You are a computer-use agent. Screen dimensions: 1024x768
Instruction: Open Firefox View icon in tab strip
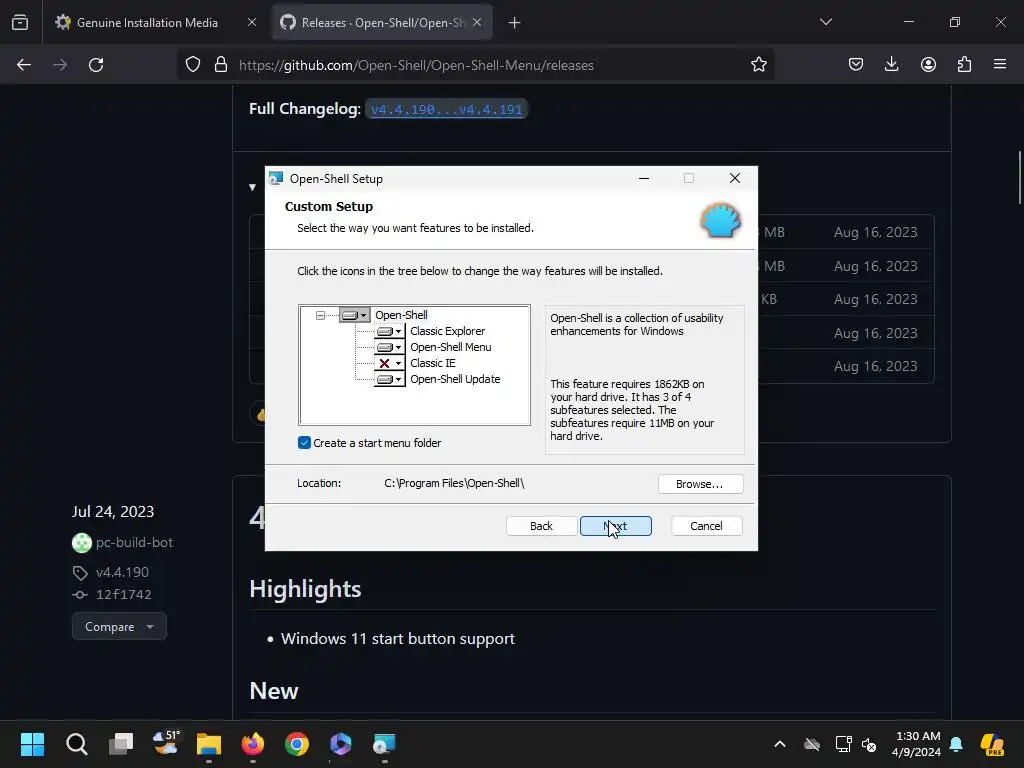pos(20,22)
